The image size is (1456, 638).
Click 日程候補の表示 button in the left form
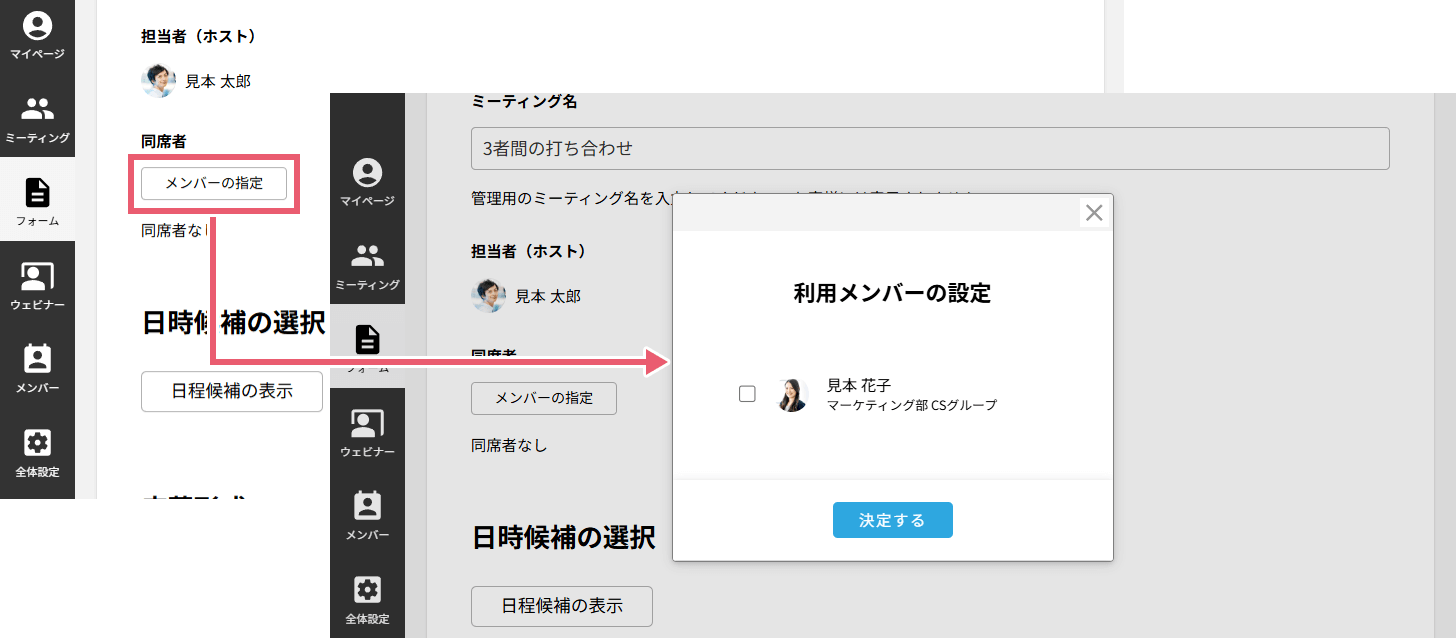232,391
